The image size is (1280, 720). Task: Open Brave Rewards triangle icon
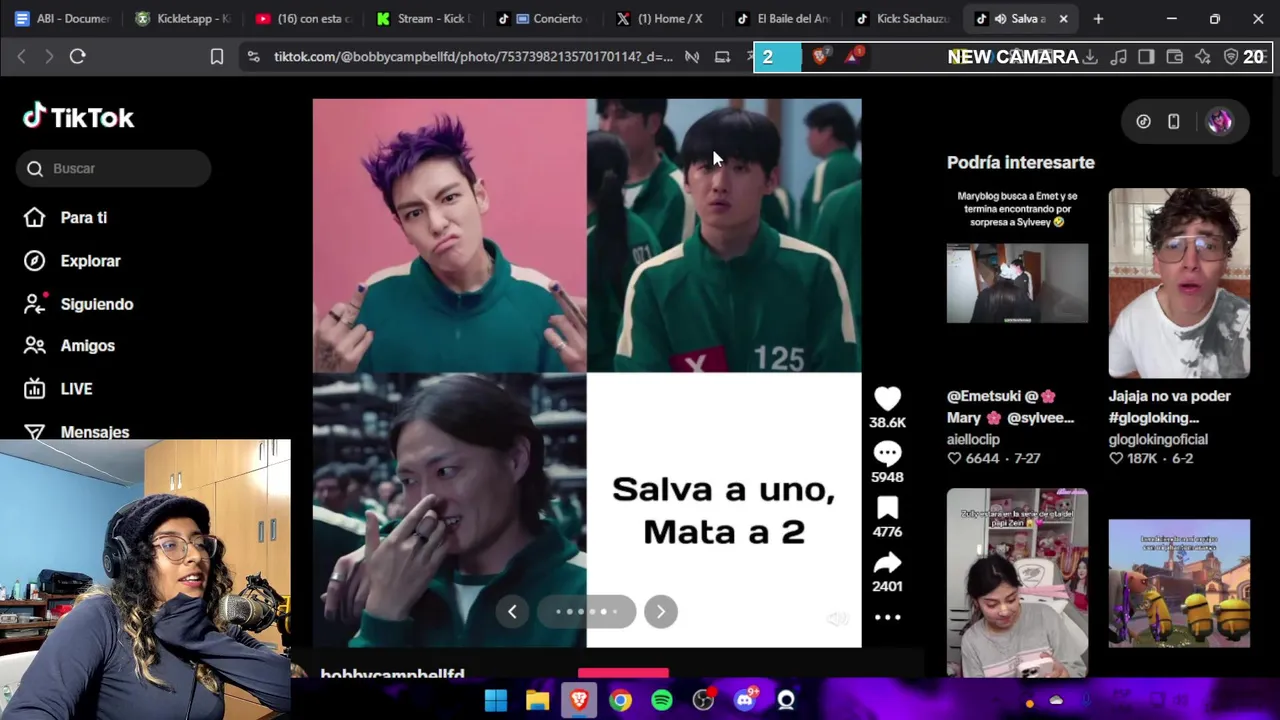click(x=853, y=57)
